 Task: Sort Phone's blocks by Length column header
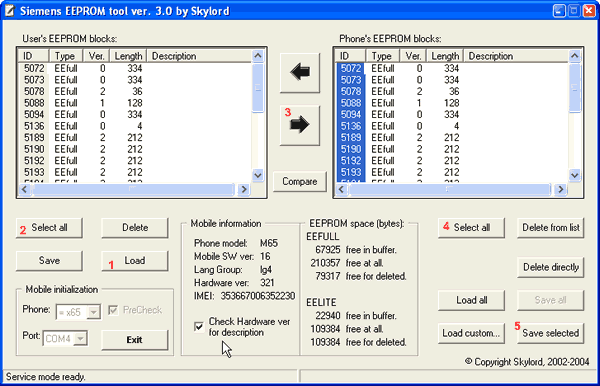click(x=445, y=56)
